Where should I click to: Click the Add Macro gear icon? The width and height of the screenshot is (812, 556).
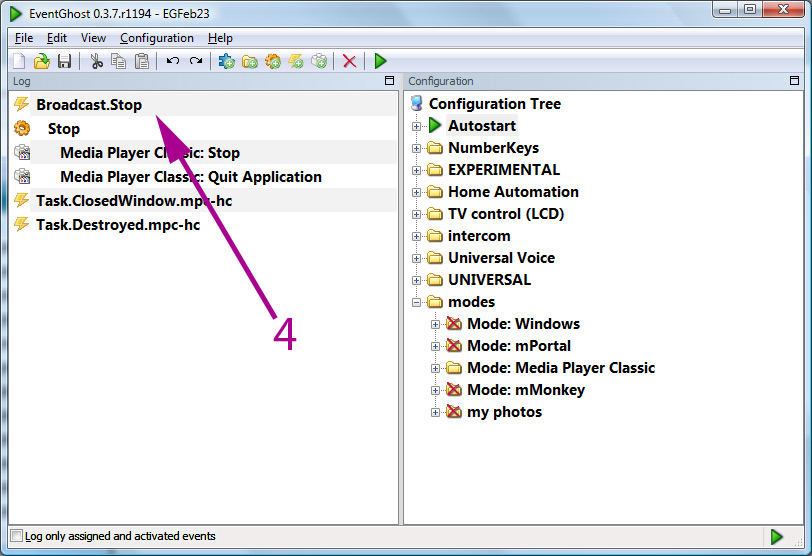click(x=273, y=61)
